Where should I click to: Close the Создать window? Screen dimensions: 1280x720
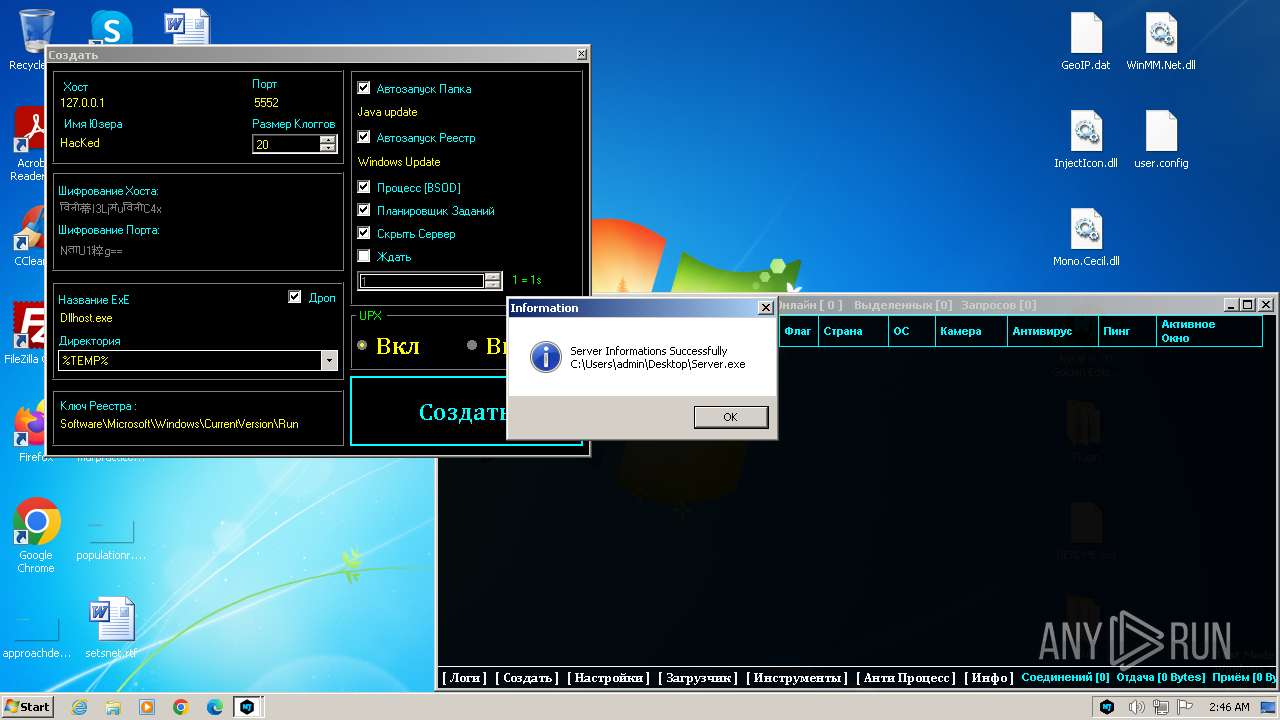[582, 54]
